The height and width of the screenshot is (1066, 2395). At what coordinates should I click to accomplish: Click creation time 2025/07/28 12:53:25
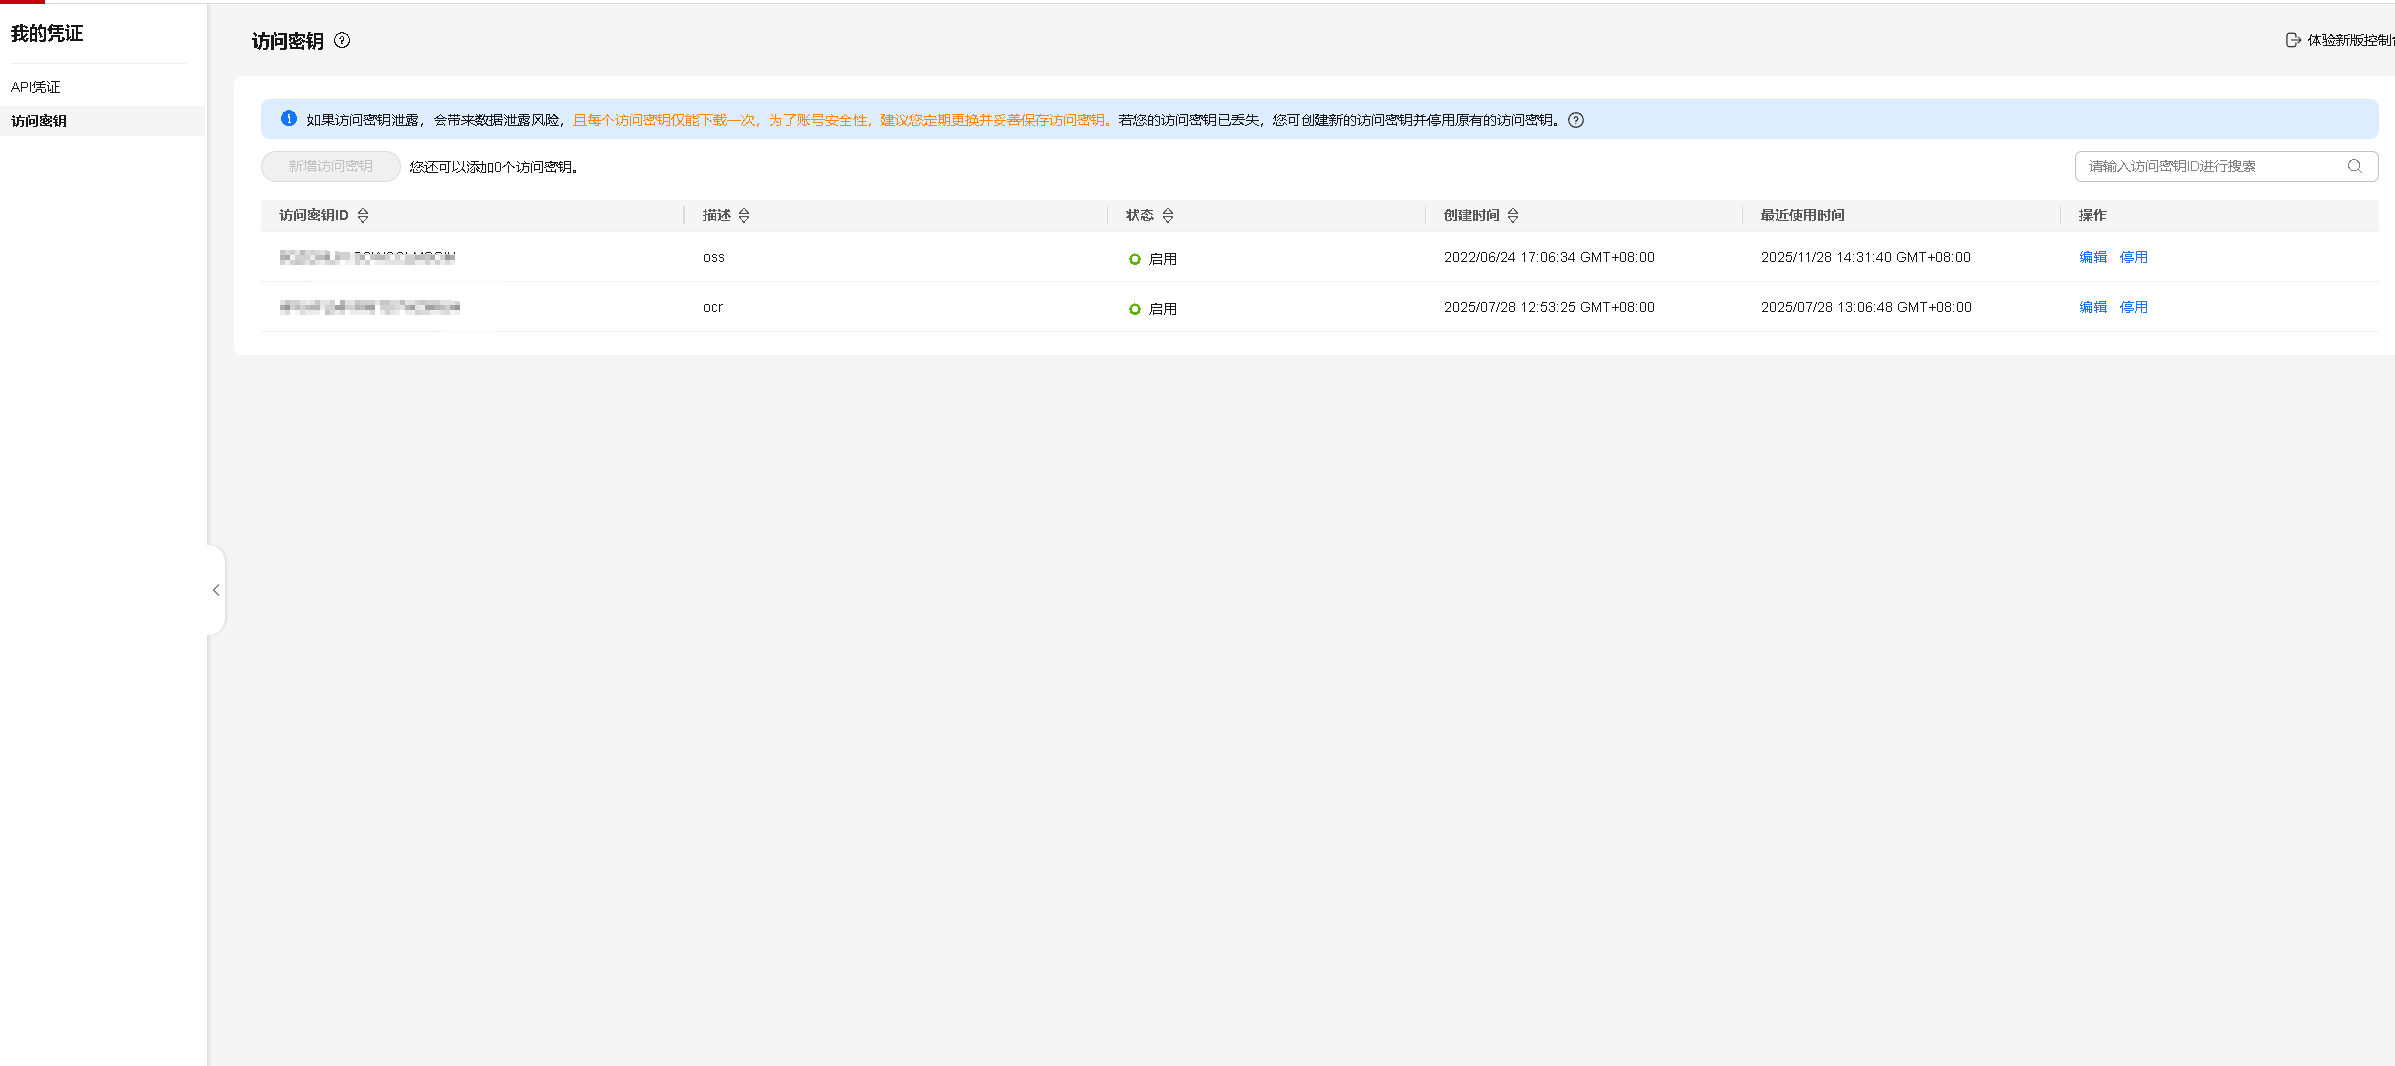click(1549, 307)
